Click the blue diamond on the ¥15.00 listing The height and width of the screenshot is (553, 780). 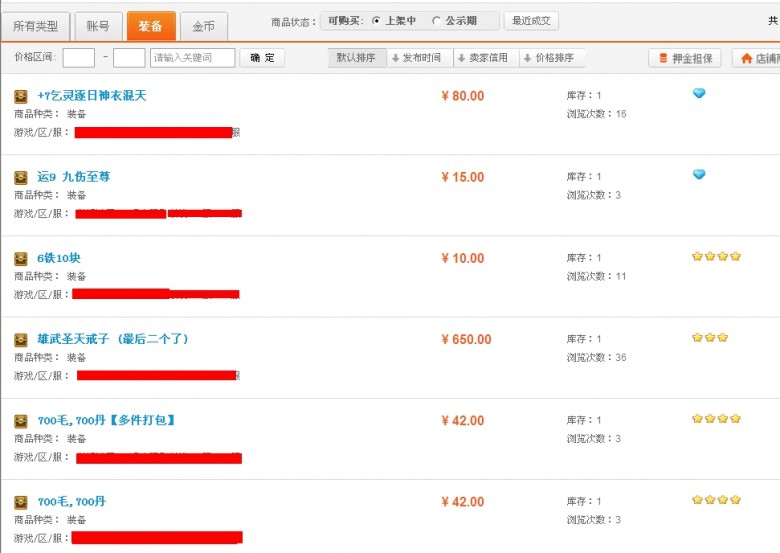[699, 174]
